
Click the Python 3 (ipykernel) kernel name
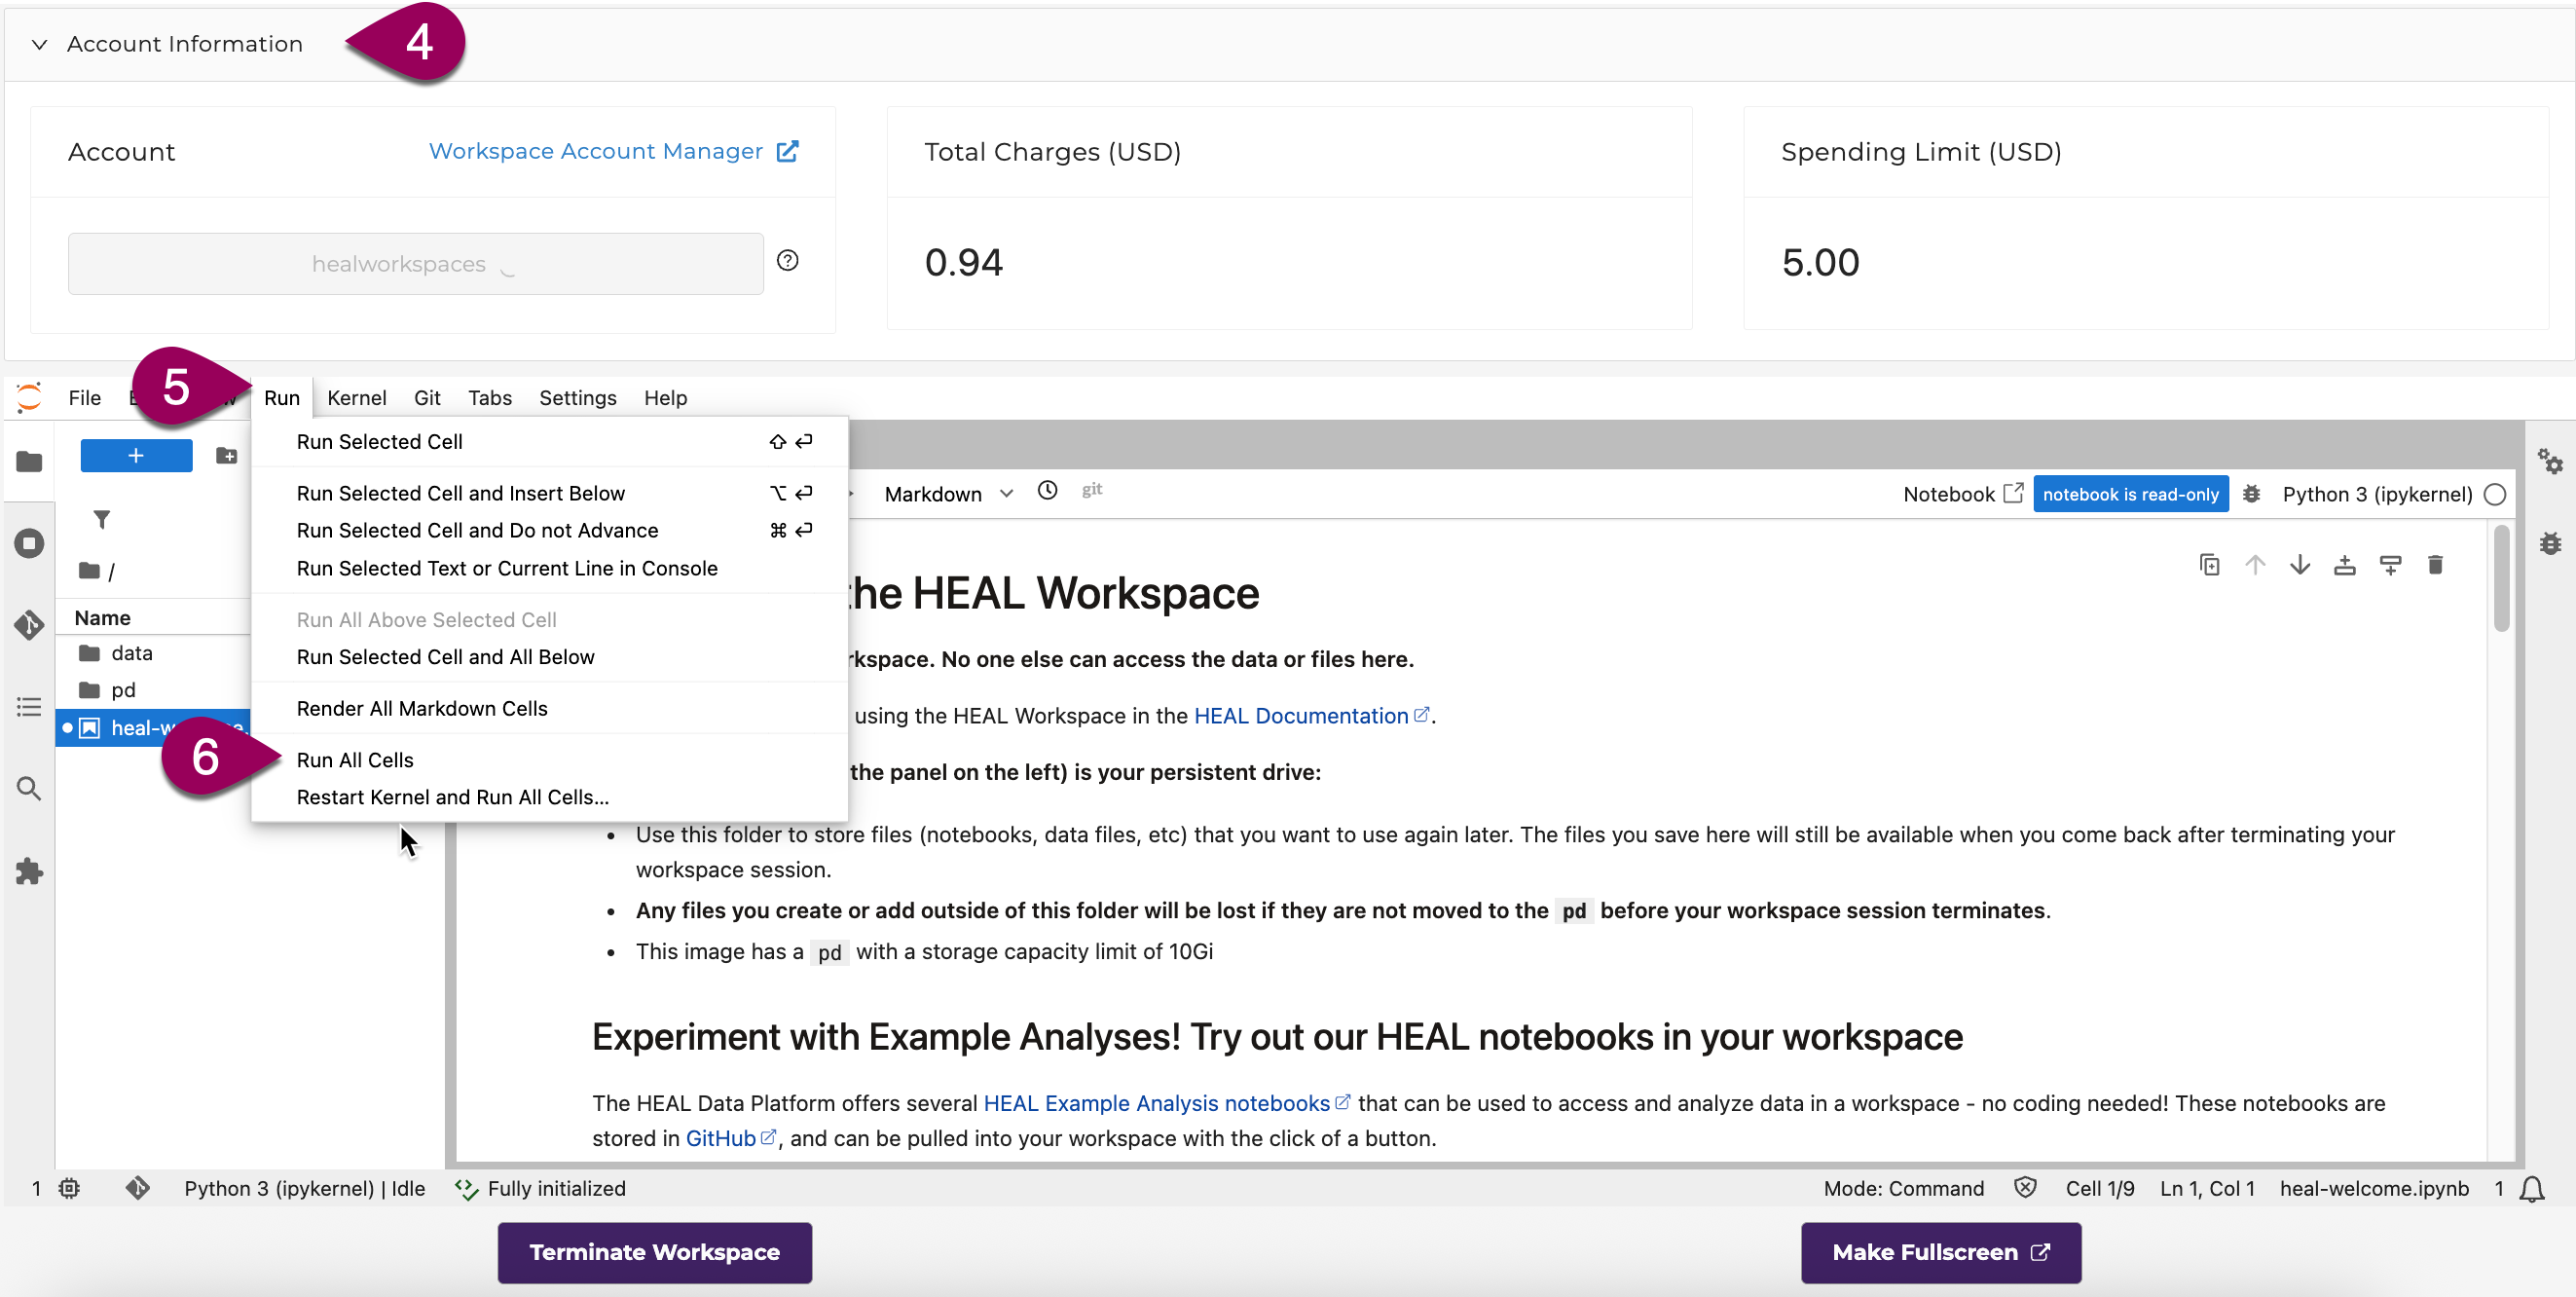click(2377, 494)
